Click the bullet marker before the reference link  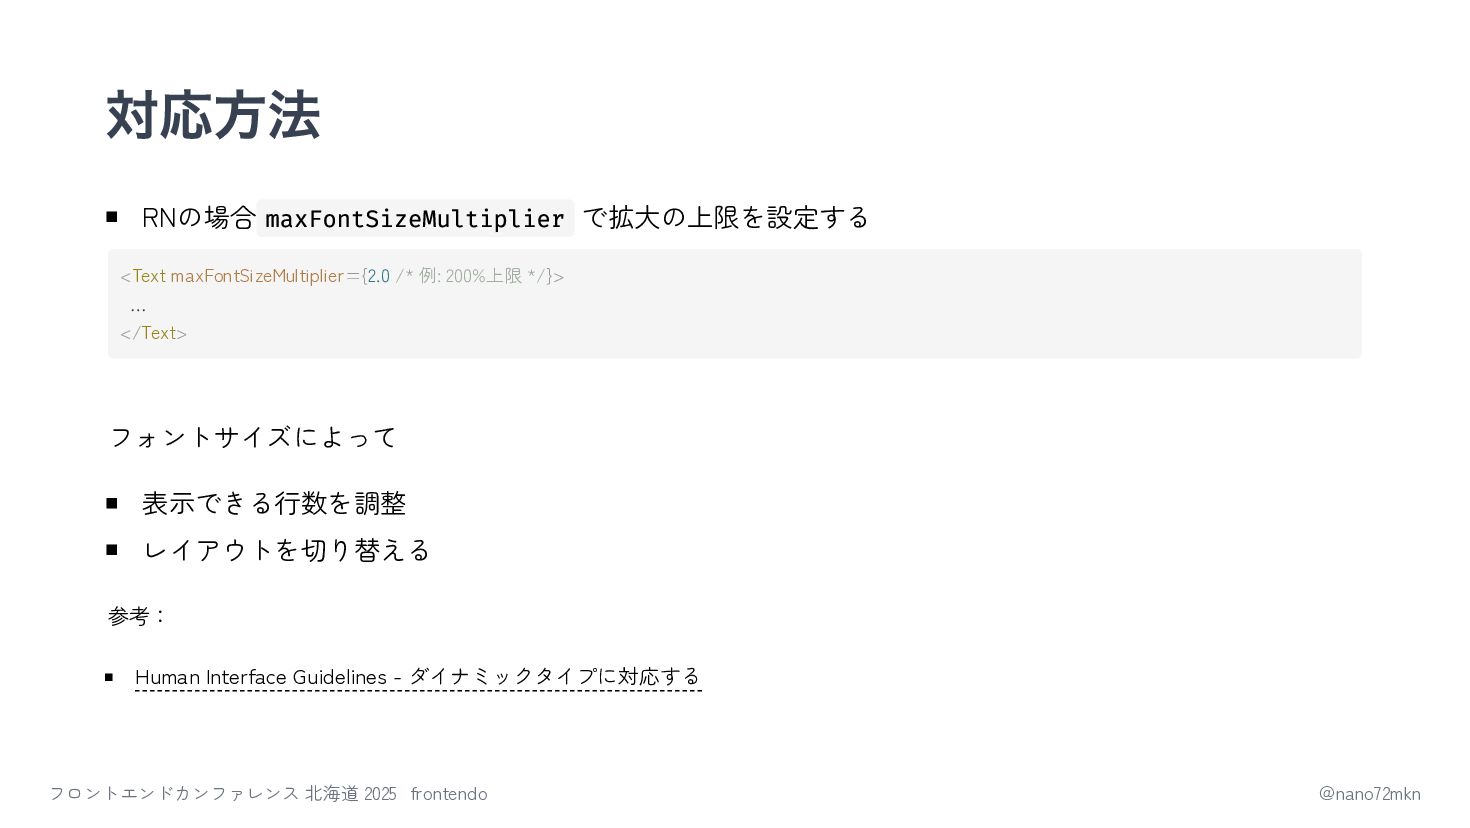pos(109,677)
